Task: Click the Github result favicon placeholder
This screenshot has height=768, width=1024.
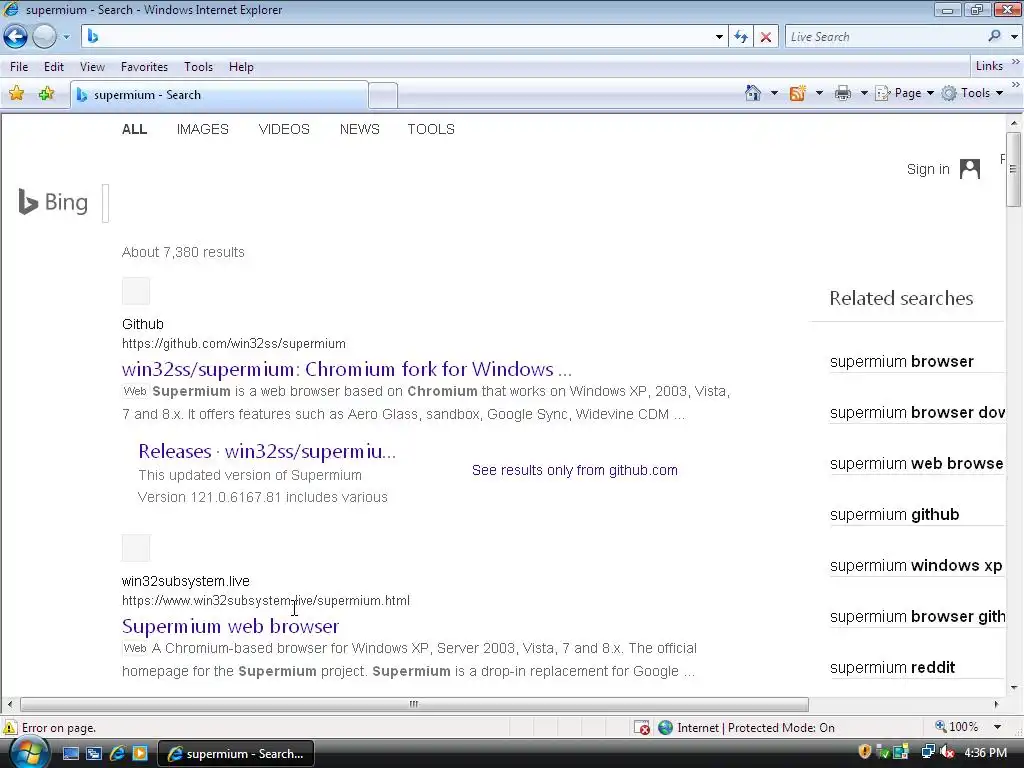Action: (136, 291)
